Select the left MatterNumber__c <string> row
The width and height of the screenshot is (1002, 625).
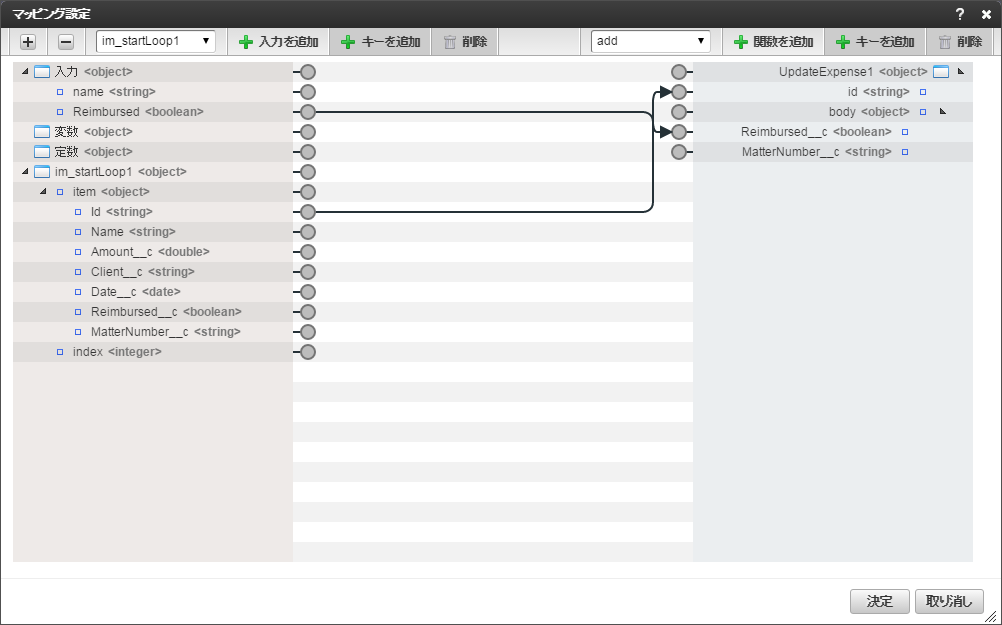coord(153,332)
